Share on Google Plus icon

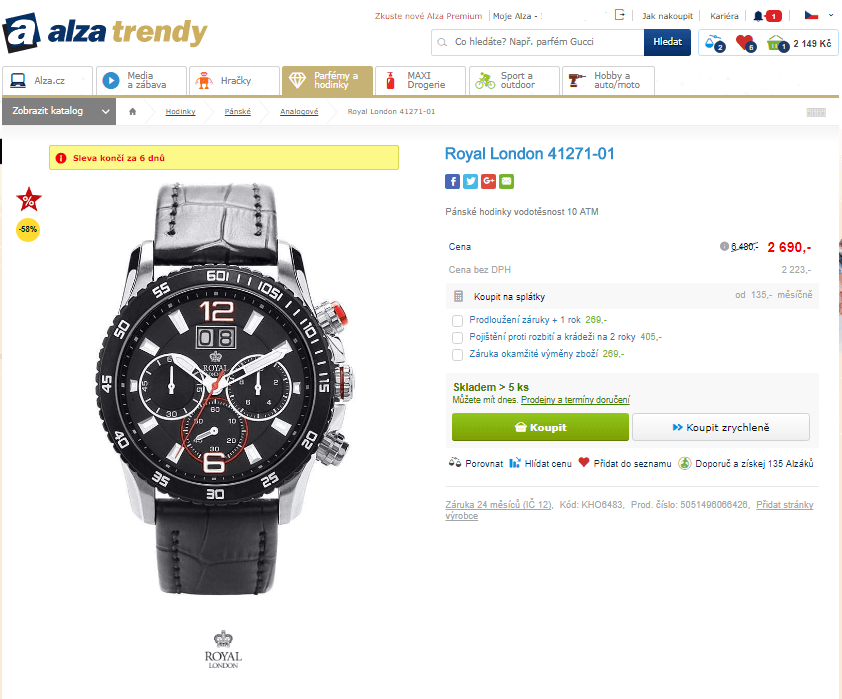489,181
